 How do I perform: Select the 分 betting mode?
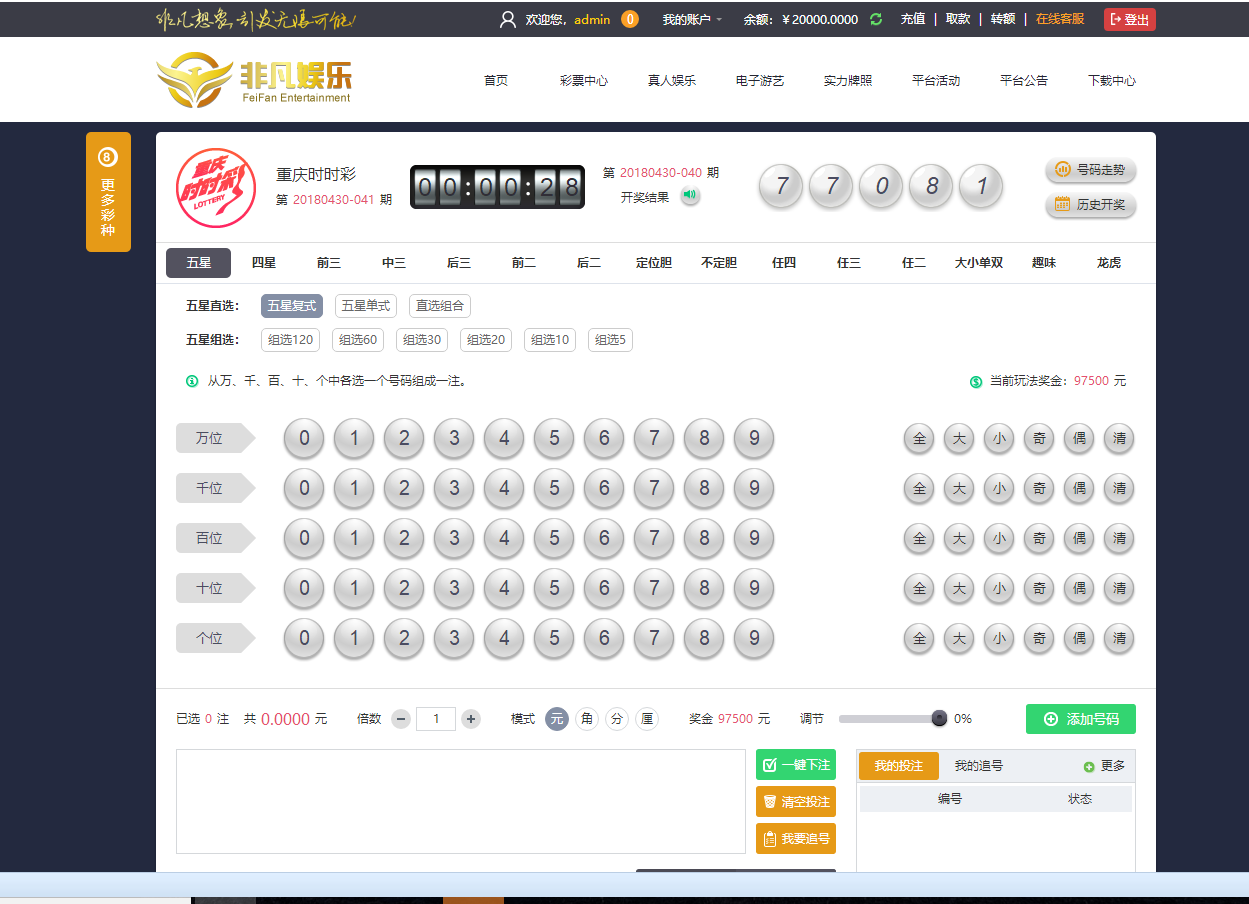(617, 718)
